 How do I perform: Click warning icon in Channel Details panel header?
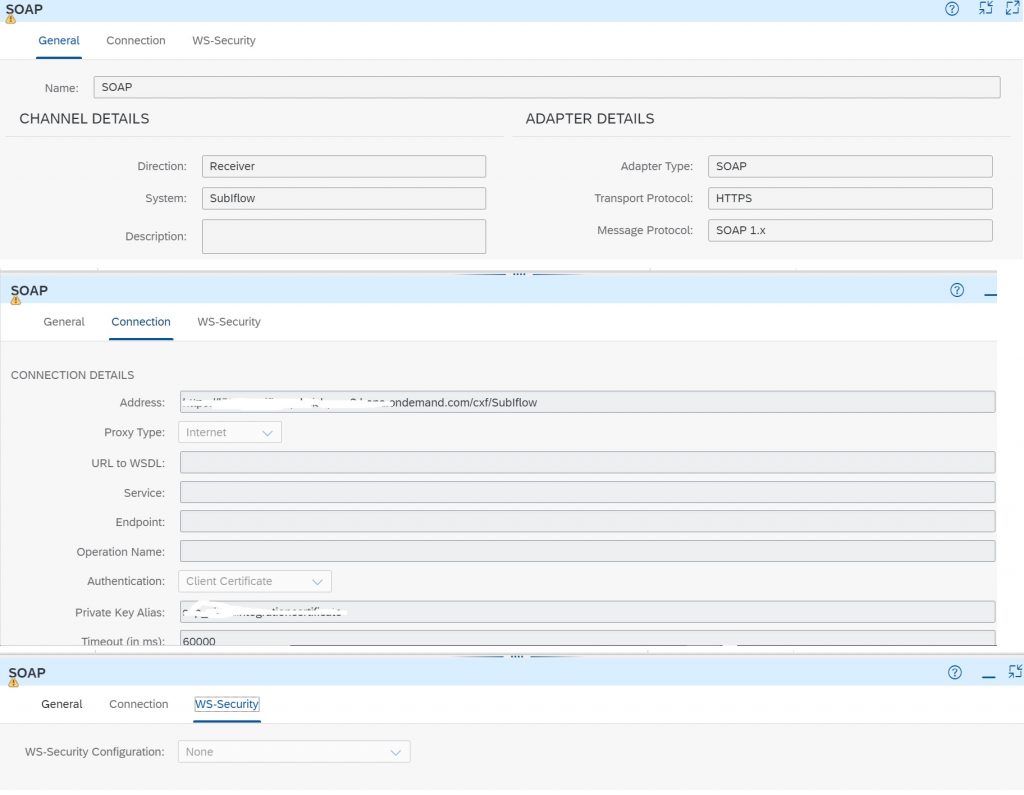(10, 19)
